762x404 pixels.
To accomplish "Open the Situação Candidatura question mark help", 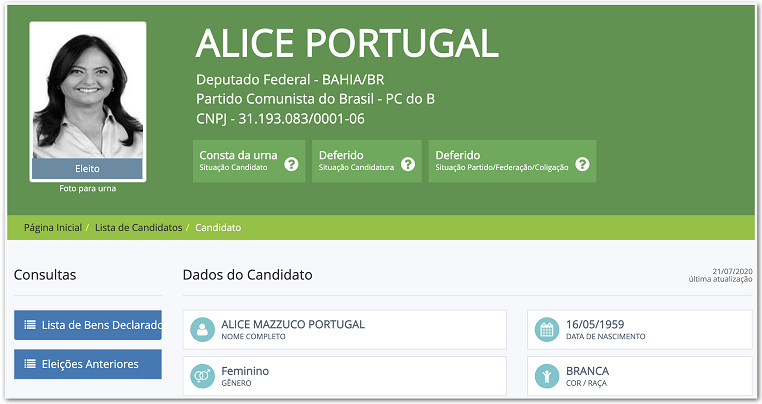I will [407, 164].
